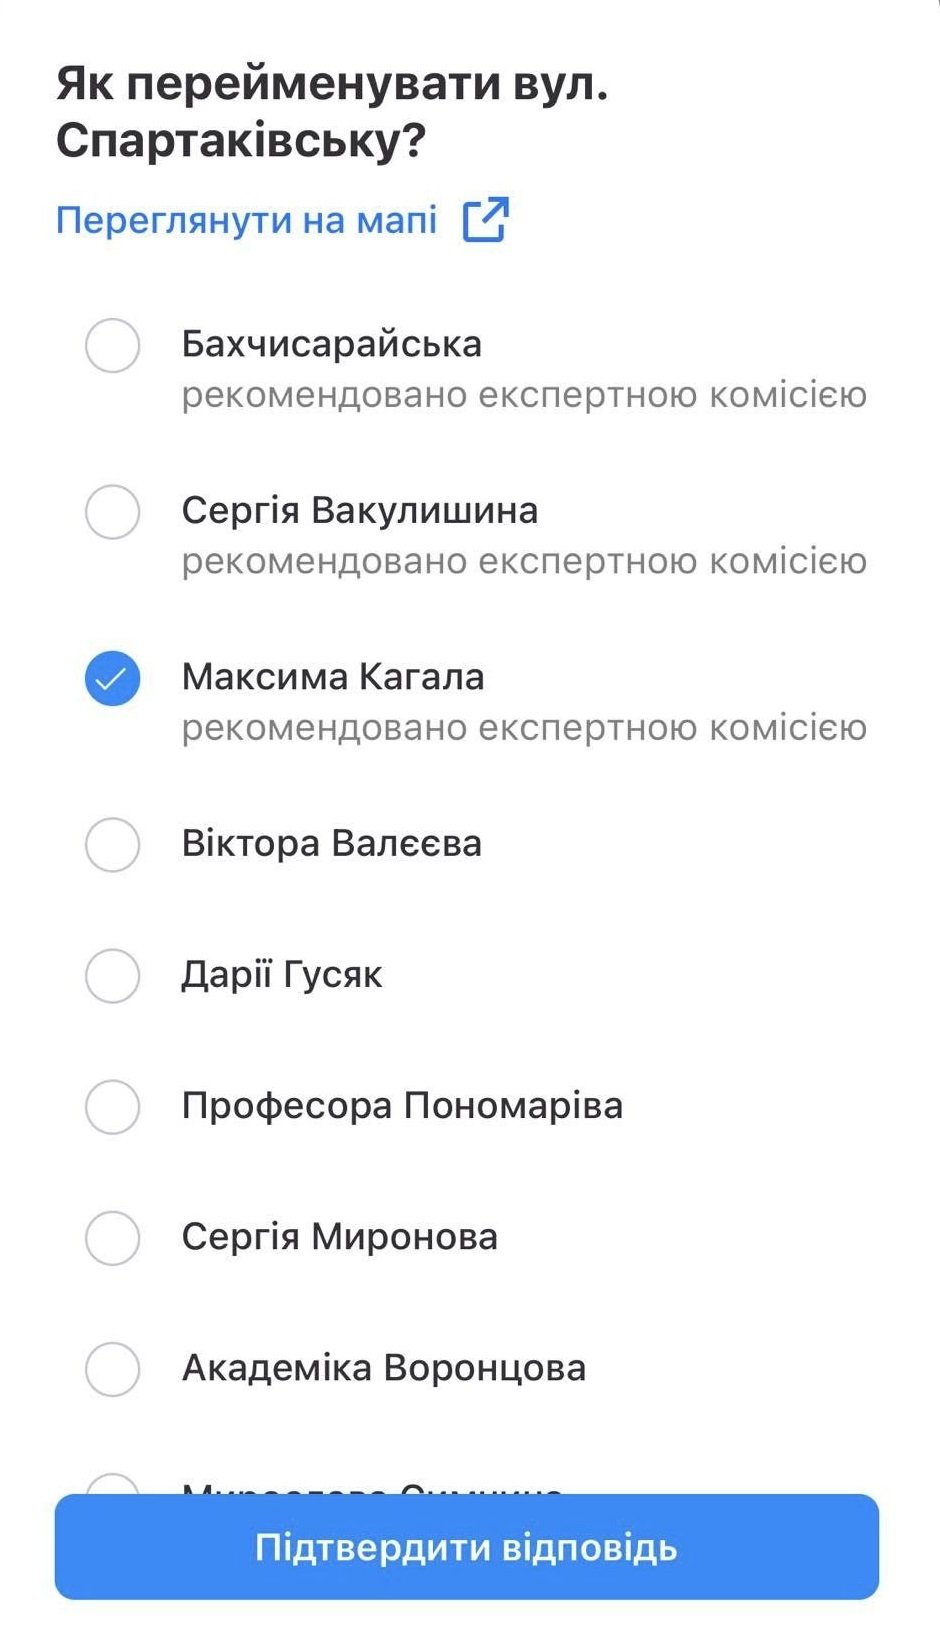Click the Максима Кагала option text
Screen dimensions: 940x1628
tap(332, 677)
